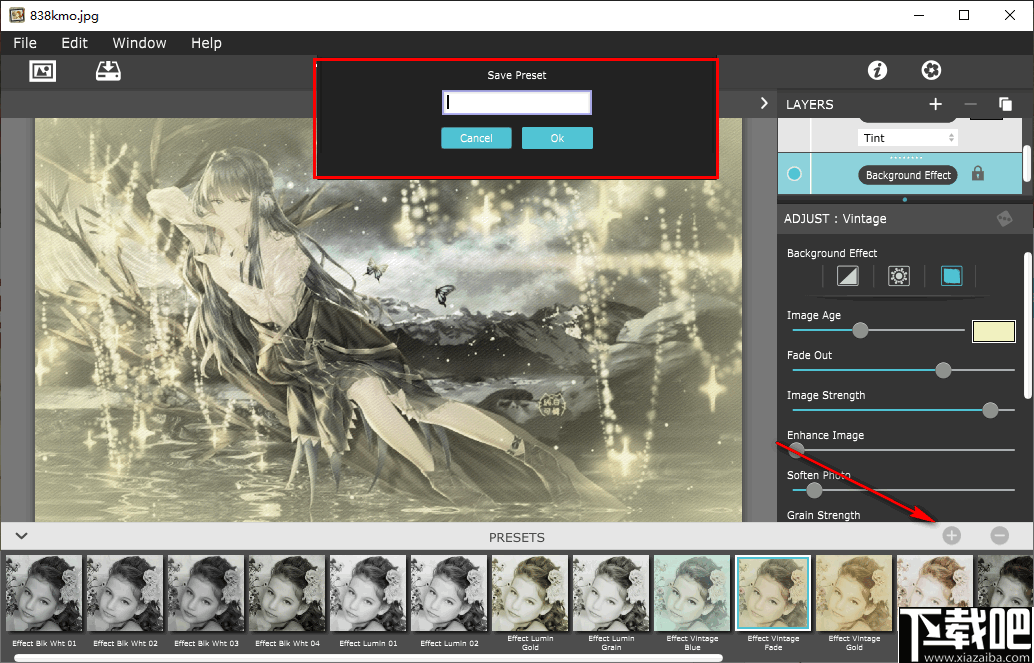This screenshot has width=1034, height=663.
Task: Collapse the Presets panel with chevron
Action: pyautogui.click(x=21, y=537)
